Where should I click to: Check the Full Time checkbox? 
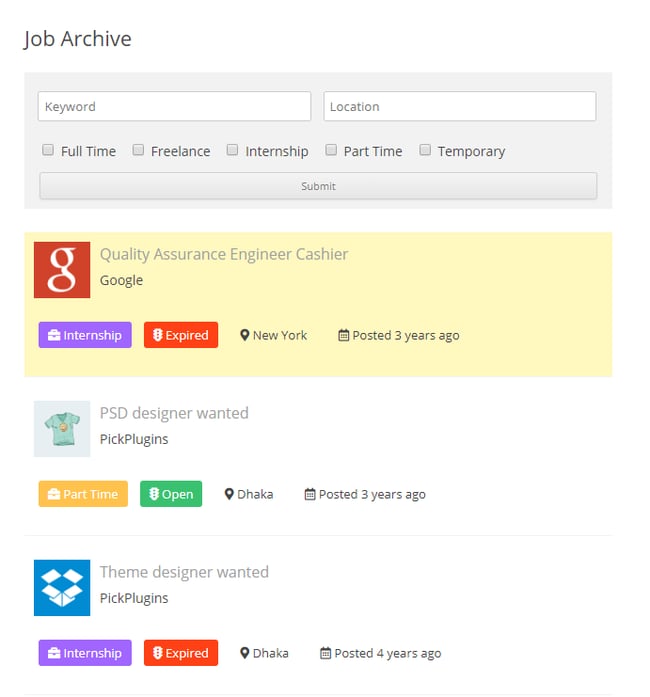[48, 151]
